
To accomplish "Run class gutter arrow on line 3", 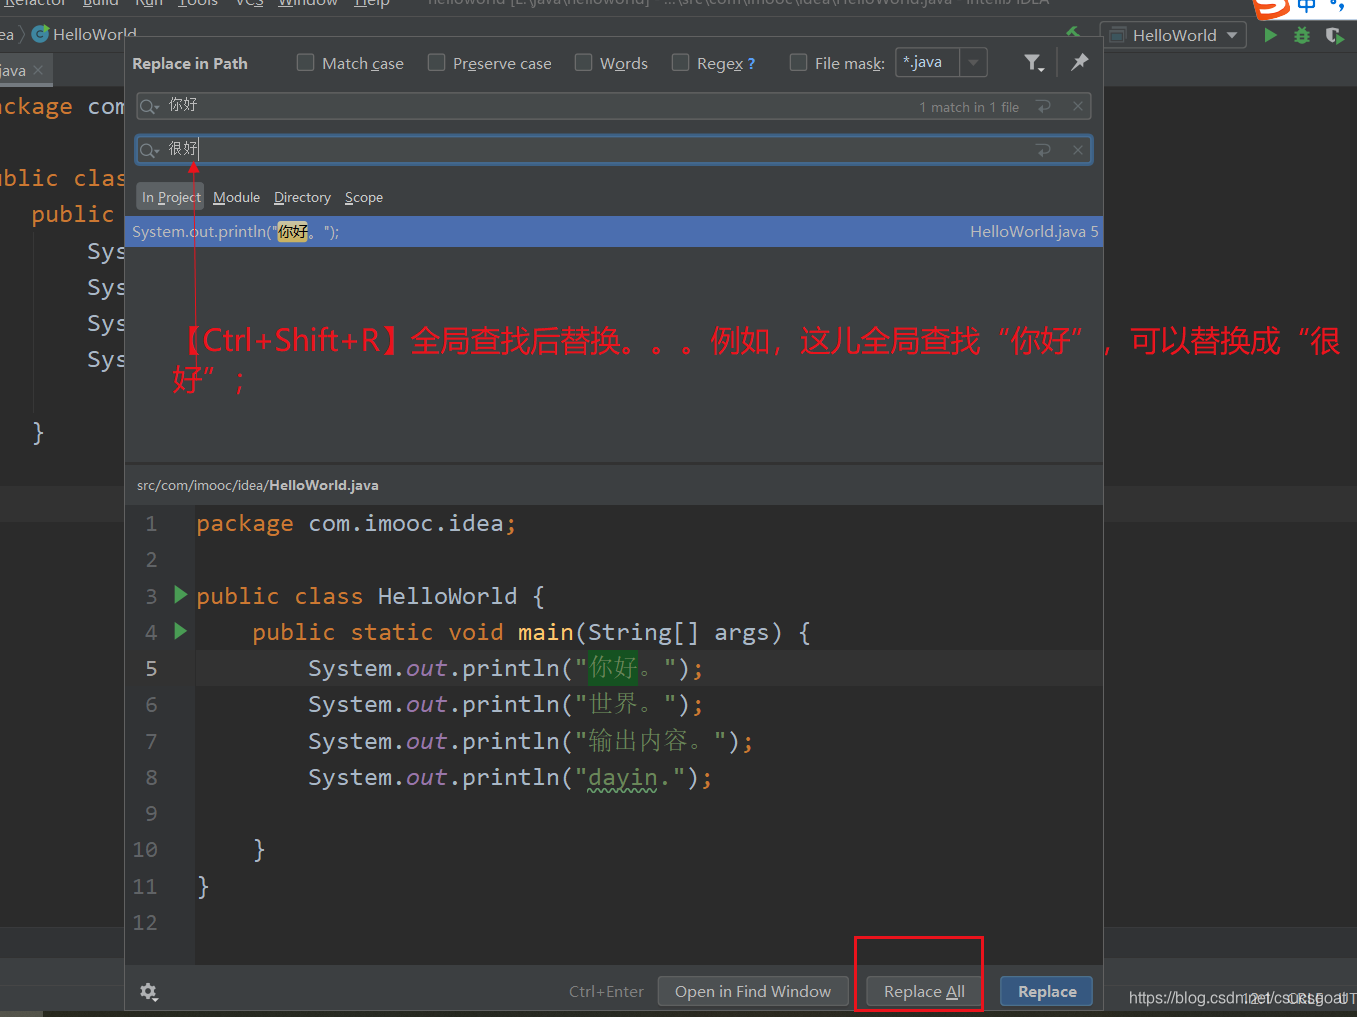I will [x=181, y=595].
